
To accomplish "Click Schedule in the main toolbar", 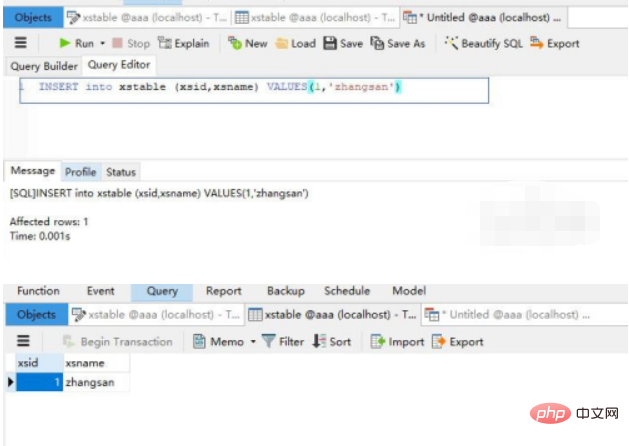I will [347, 291].
